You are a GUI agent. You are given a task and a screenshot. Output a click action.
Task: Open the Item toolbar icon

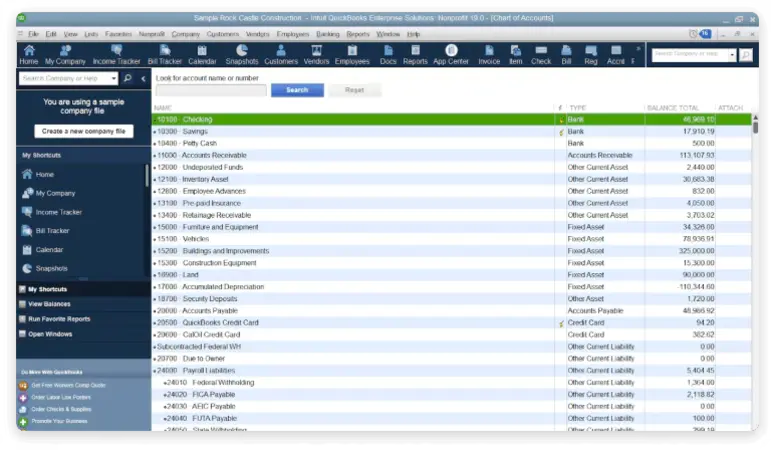coord(516,54)
